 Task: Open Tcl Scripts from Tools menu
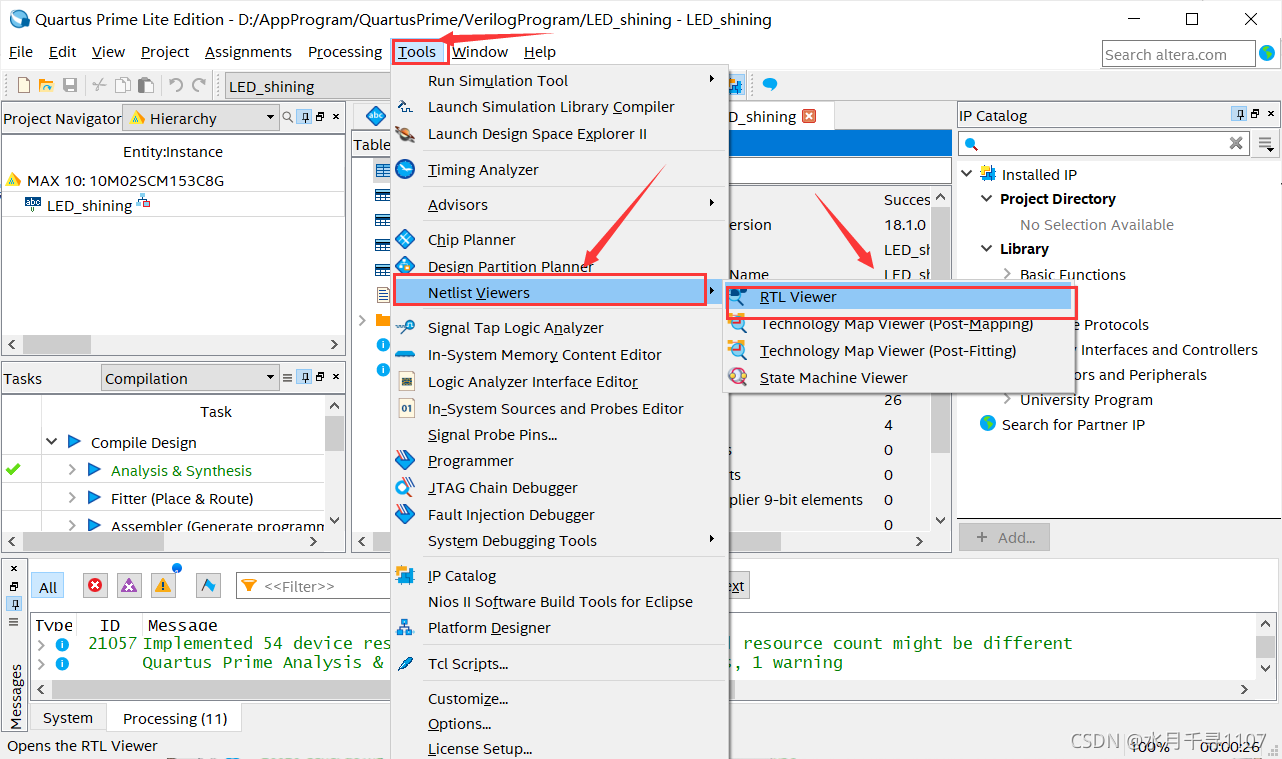coord(468,664)
